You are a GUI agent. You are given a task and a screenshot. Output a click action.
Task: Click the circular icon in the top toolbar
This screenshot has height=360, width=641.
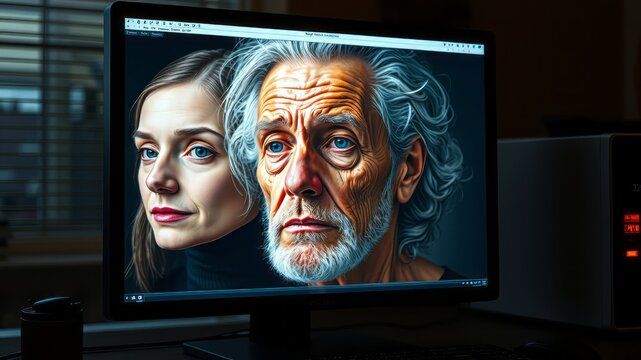pos(139,22)
